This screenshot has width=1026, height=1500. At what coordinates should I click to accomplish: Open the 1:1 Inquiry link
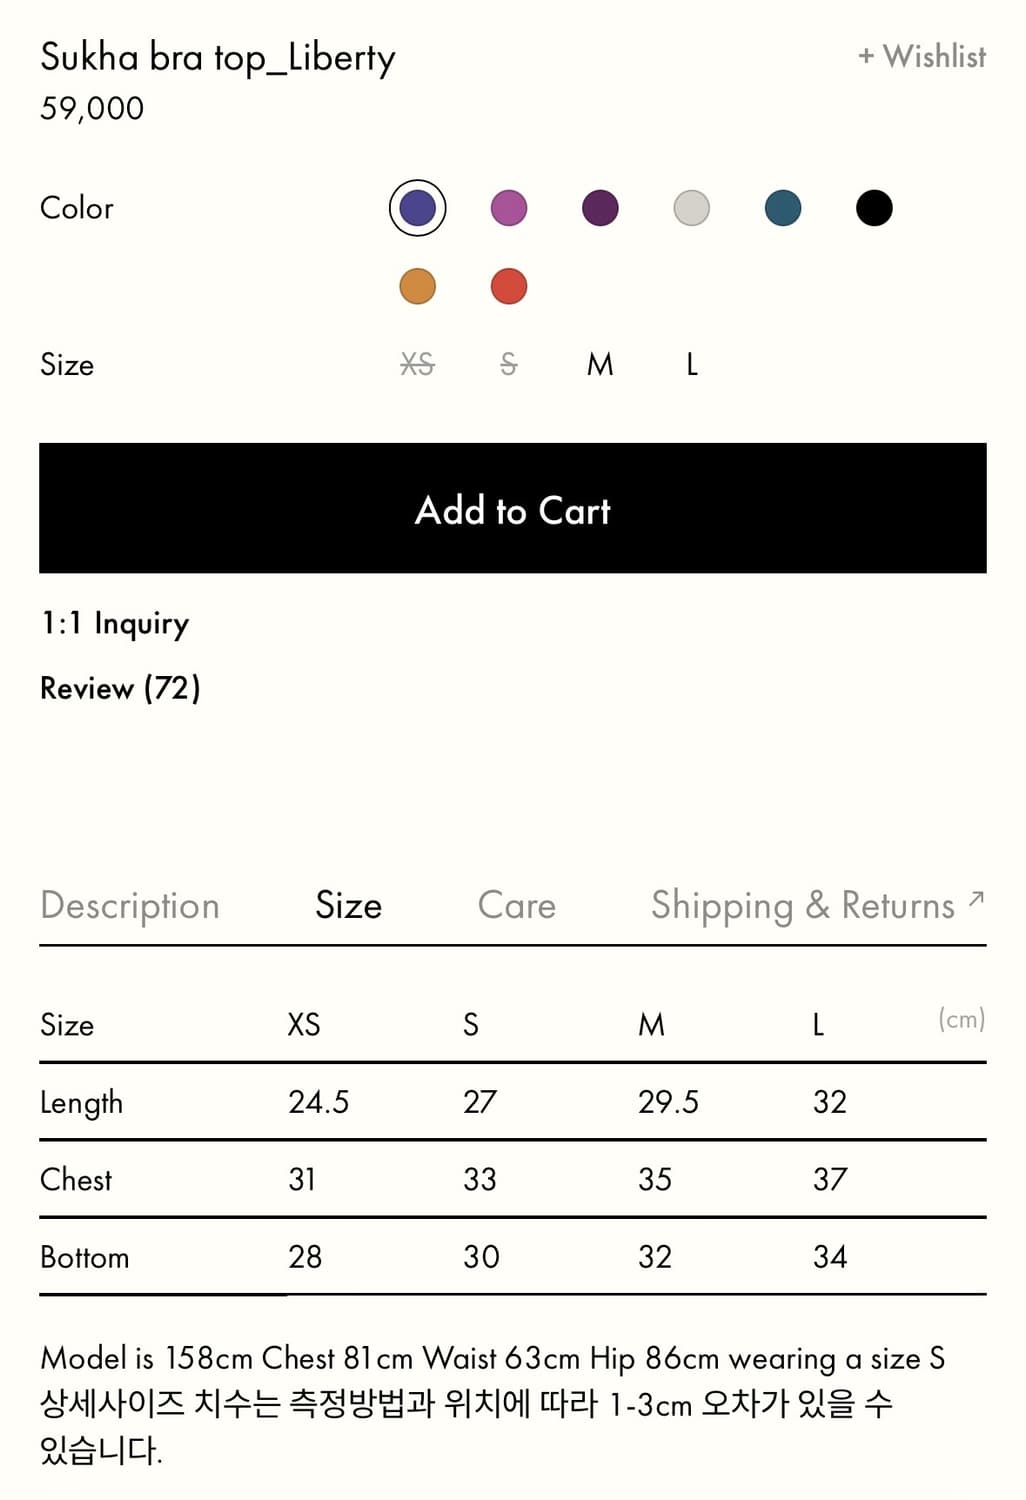(x=115, y=624)
